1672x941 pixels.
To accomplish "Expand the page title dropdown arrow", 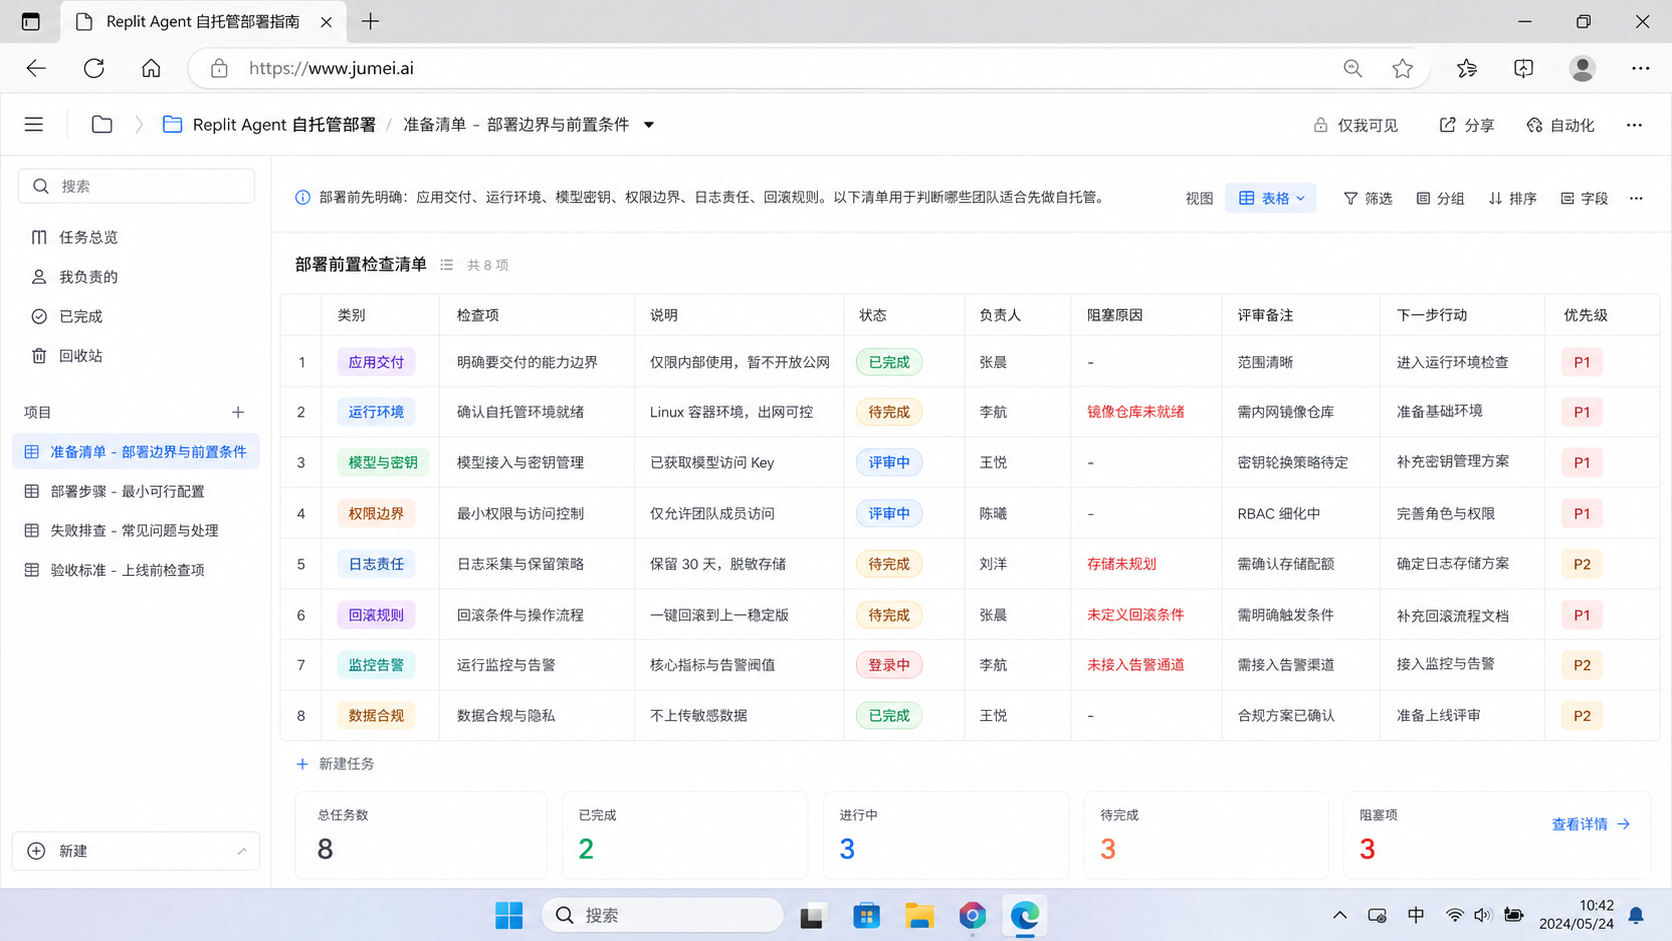I will coord(649,125).
